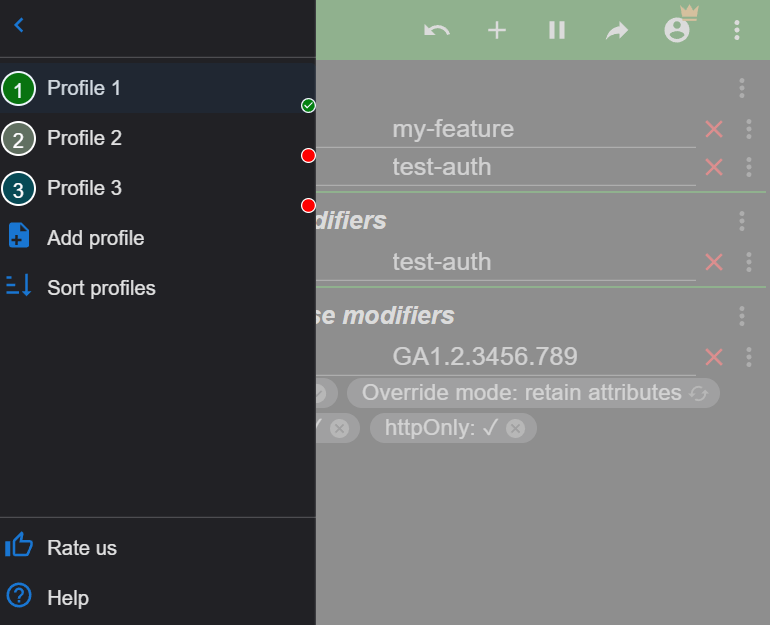Select Profile 1 in sidebar
This screenshot has height=625, width=770.
pyautogui.click(x=84, y=88)
